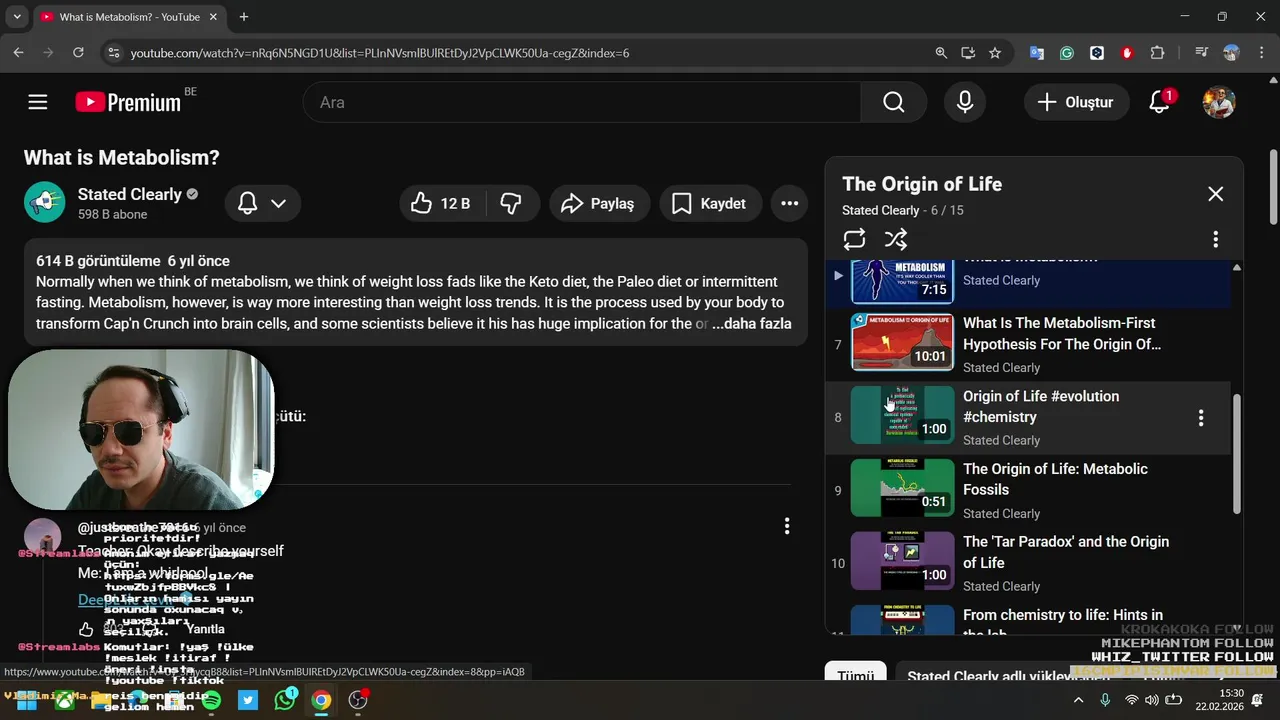This screenshot has height=720, width=1280.
Task: Expand description with ...daha fazla
Action: coord(751,324)
